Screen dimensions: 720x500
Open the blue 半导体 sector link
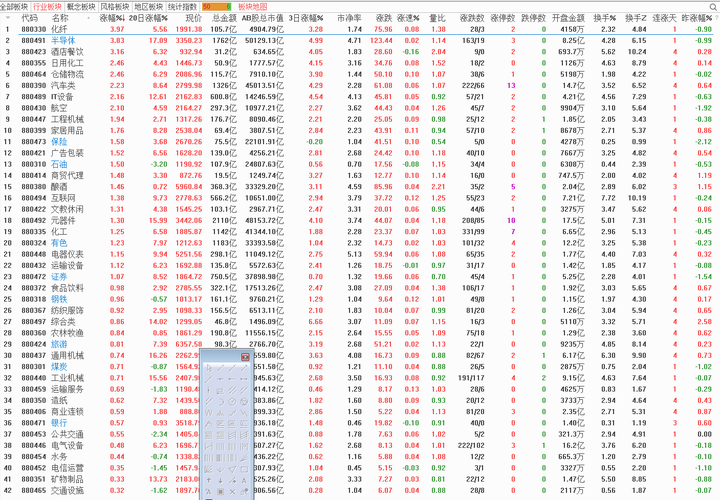[x=63, y=40]
